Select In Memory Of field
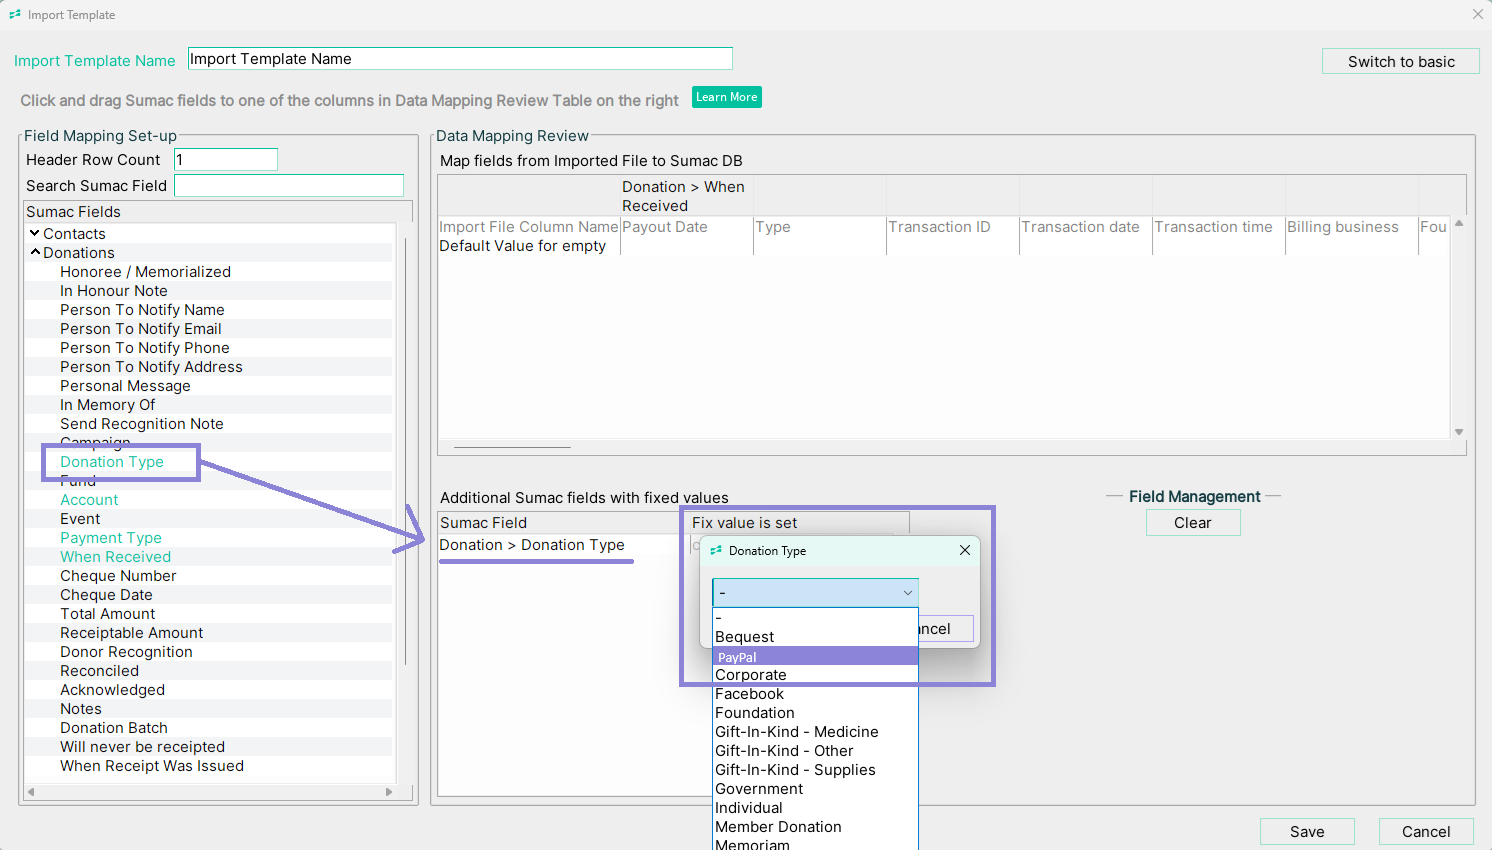The width and height of the screenshot is (1492, 850). (108, 405)
